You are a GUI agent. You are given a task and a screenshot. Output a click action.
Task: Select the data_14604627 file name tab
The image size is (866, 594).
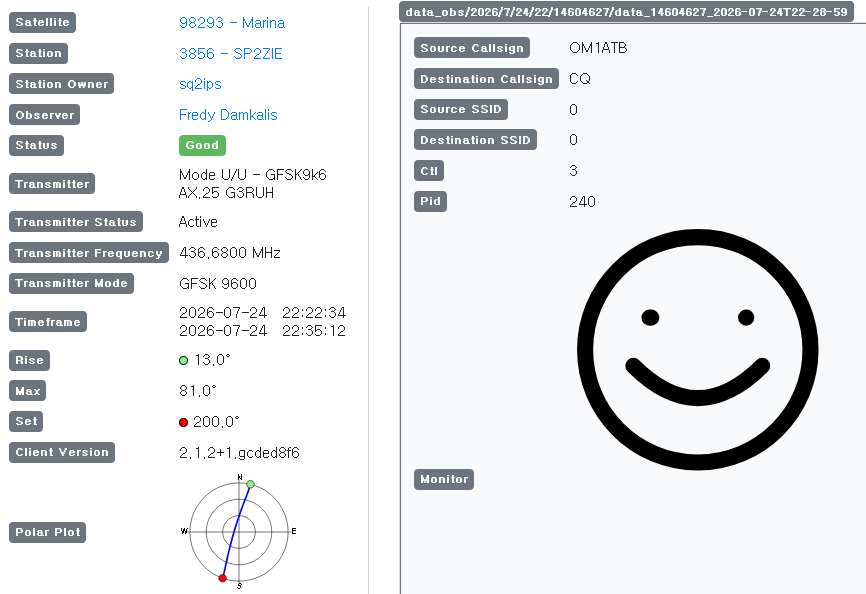[x=626, y=12]
